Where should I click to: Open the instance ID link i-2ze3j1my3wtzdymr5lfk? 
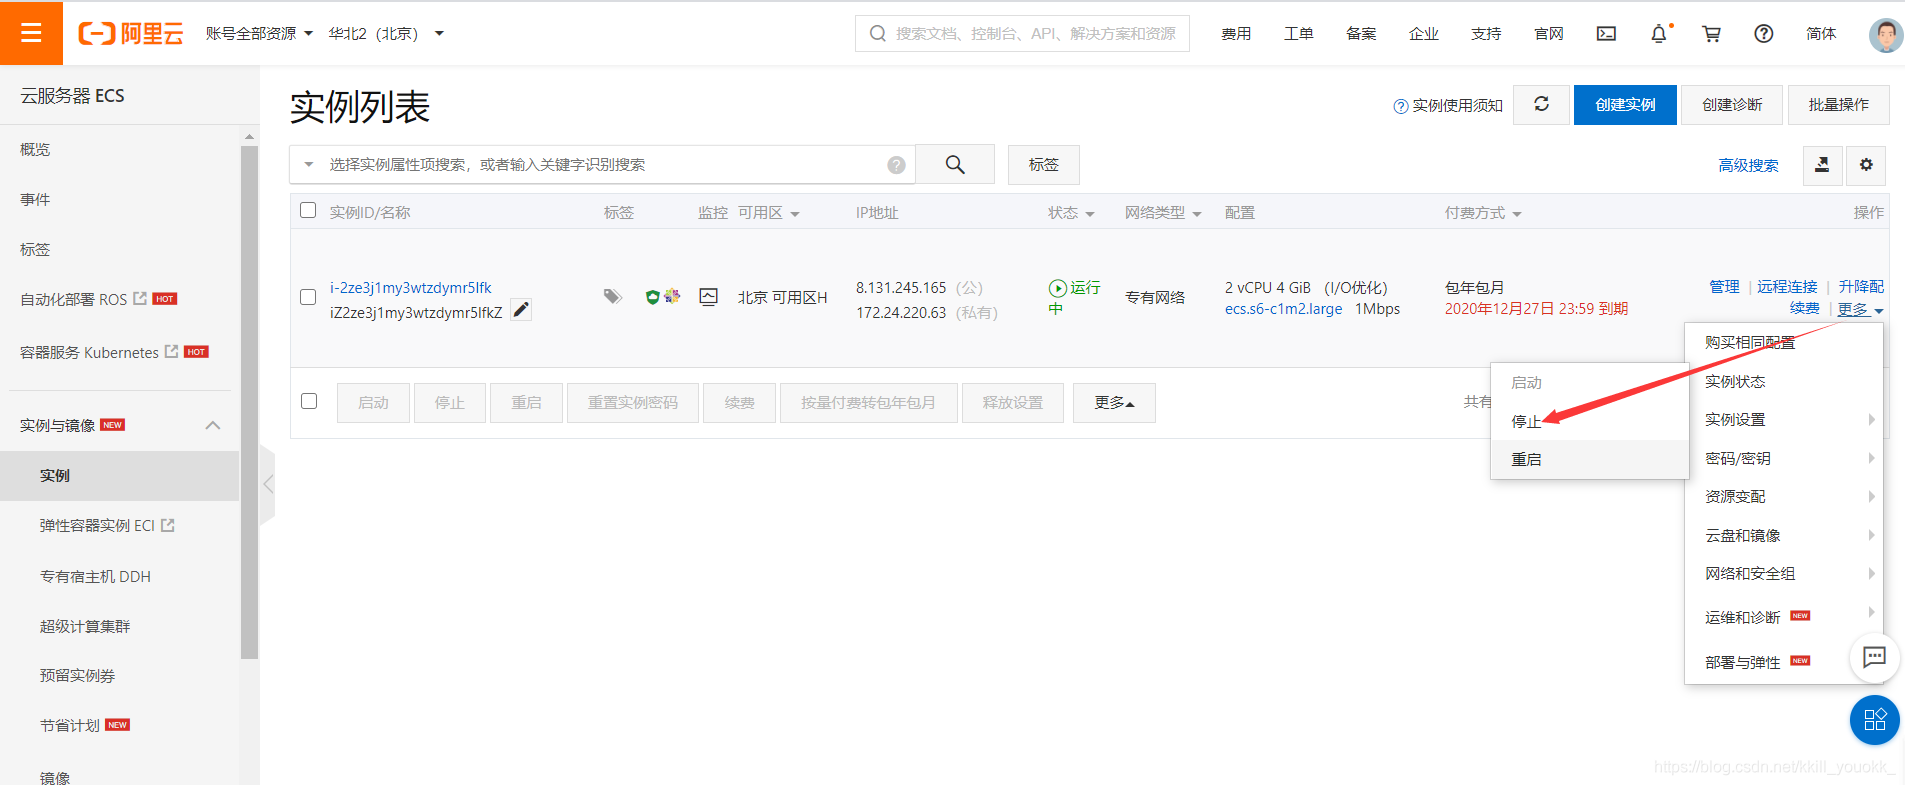click(x=411, y=288)
